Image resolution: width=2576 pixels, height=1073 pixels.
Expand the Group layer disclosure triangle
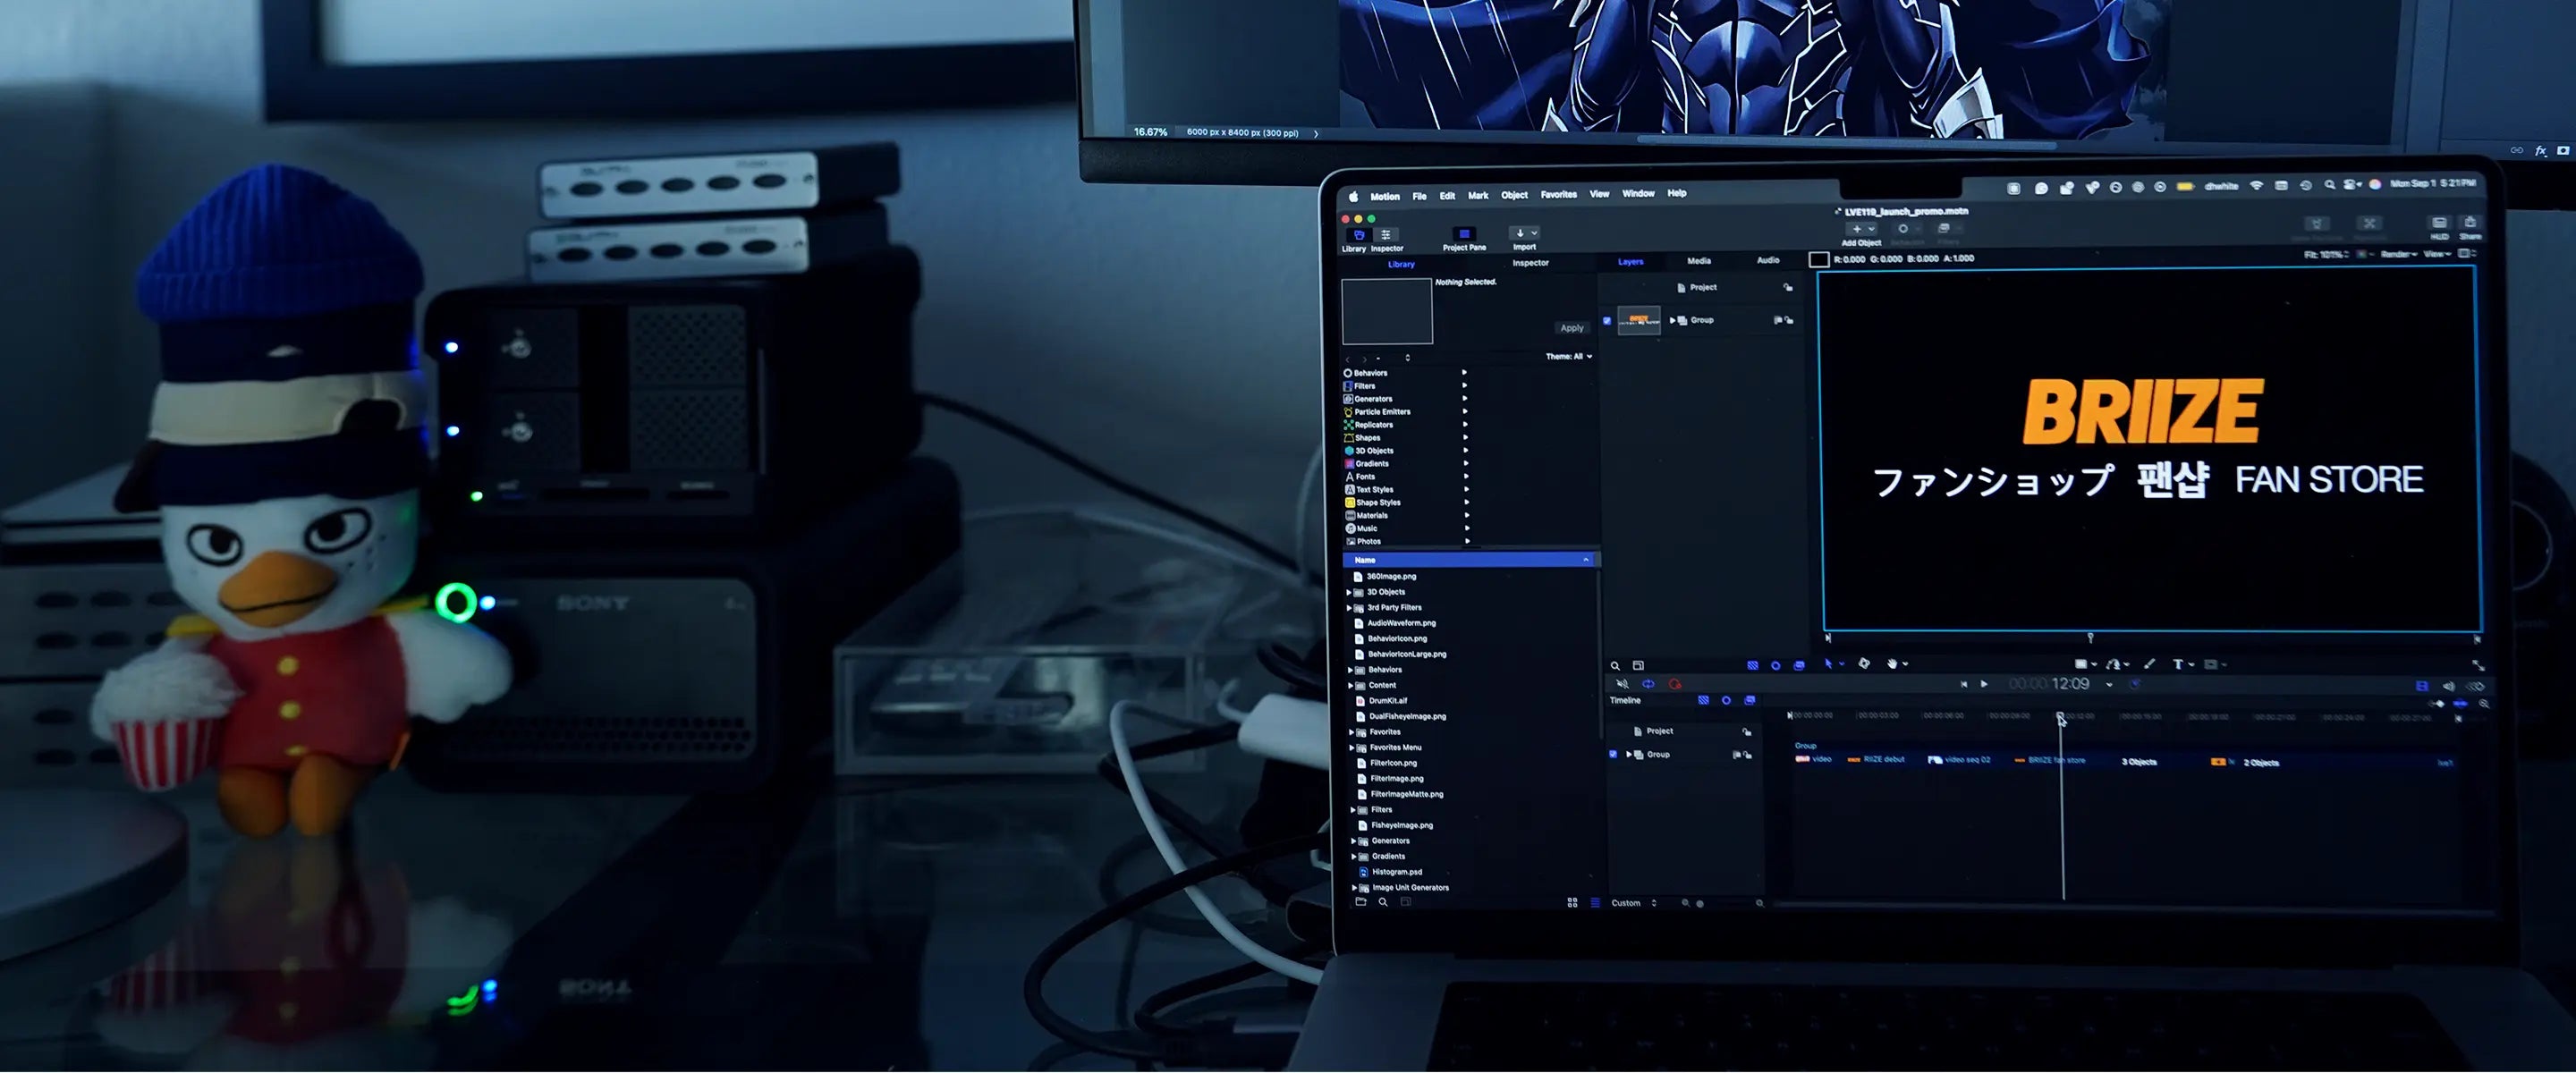tap(1672, 321)
